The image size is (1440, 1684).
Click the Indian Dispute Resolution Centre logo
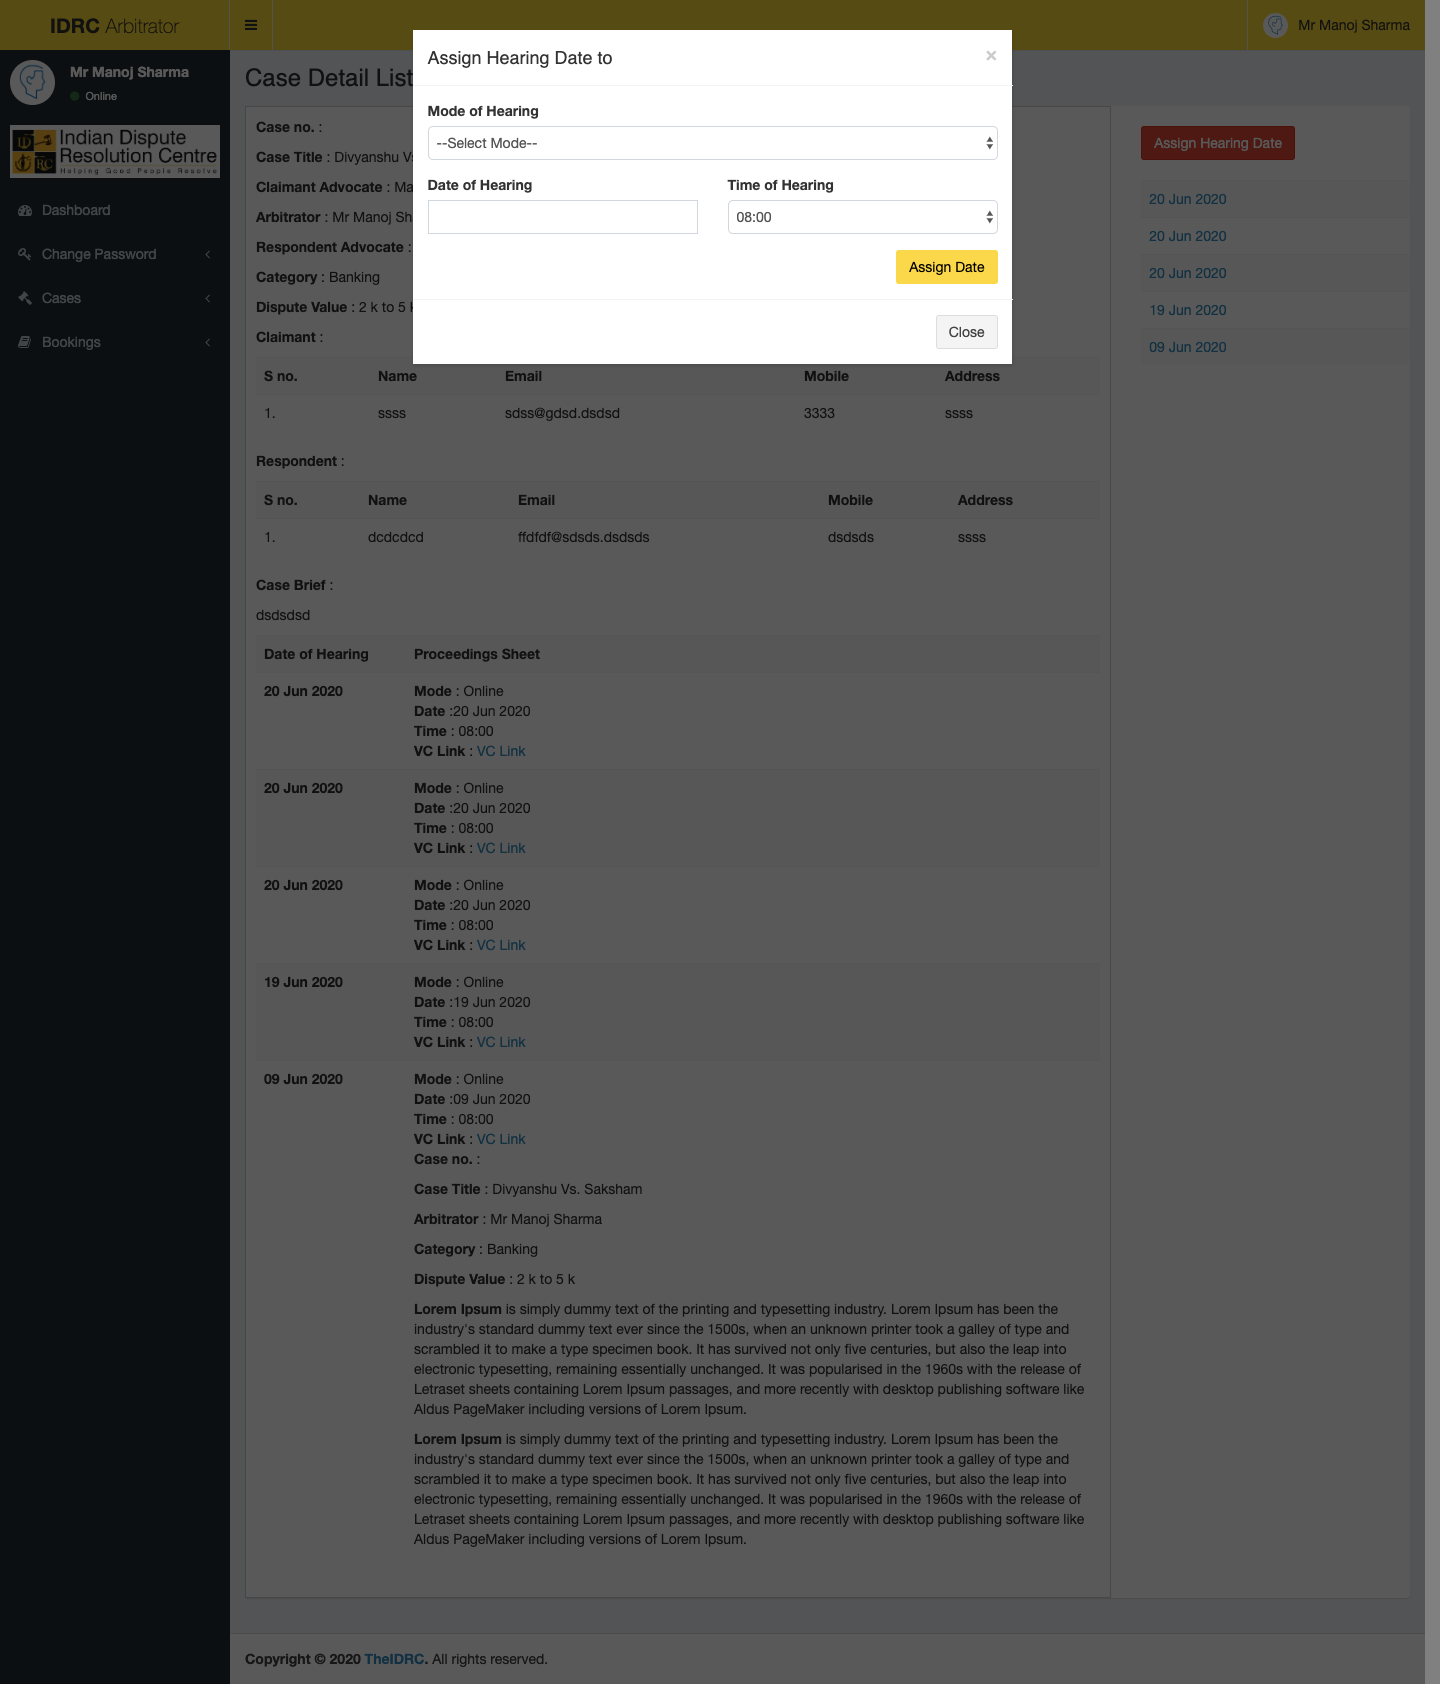tap(115, 152)
